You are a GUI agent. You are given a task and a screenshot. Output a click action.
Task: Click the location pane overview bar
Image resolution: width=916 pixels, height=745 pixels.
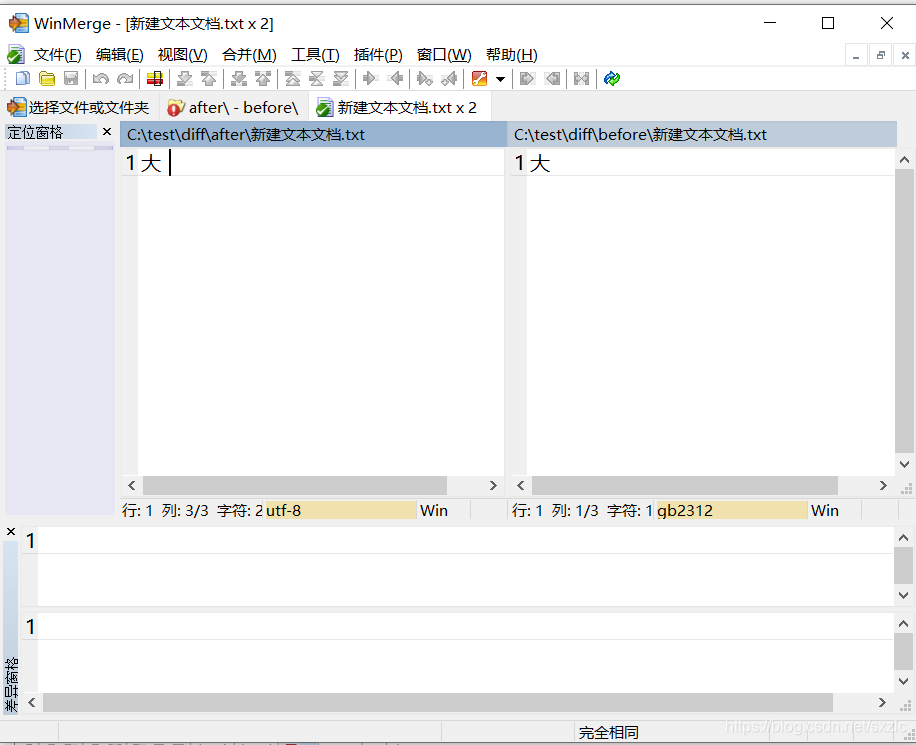60,148
